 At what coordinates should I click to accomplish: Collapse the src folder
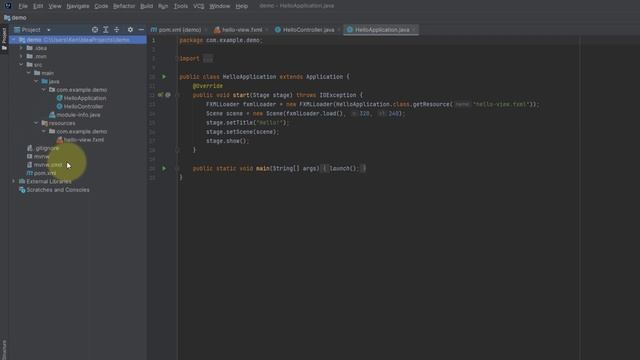pos(21,64)
